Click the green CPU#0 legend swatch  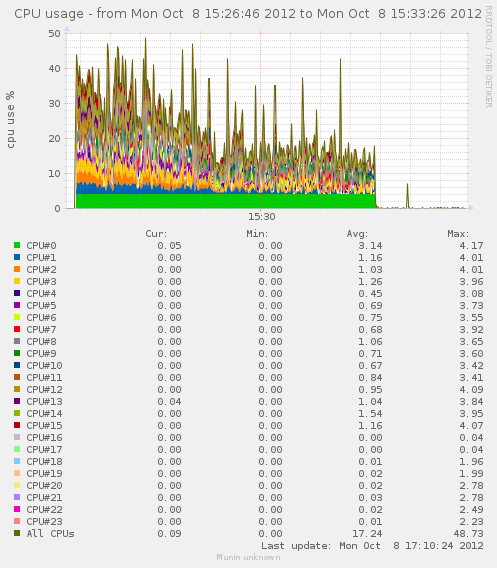tap(17, 245)
